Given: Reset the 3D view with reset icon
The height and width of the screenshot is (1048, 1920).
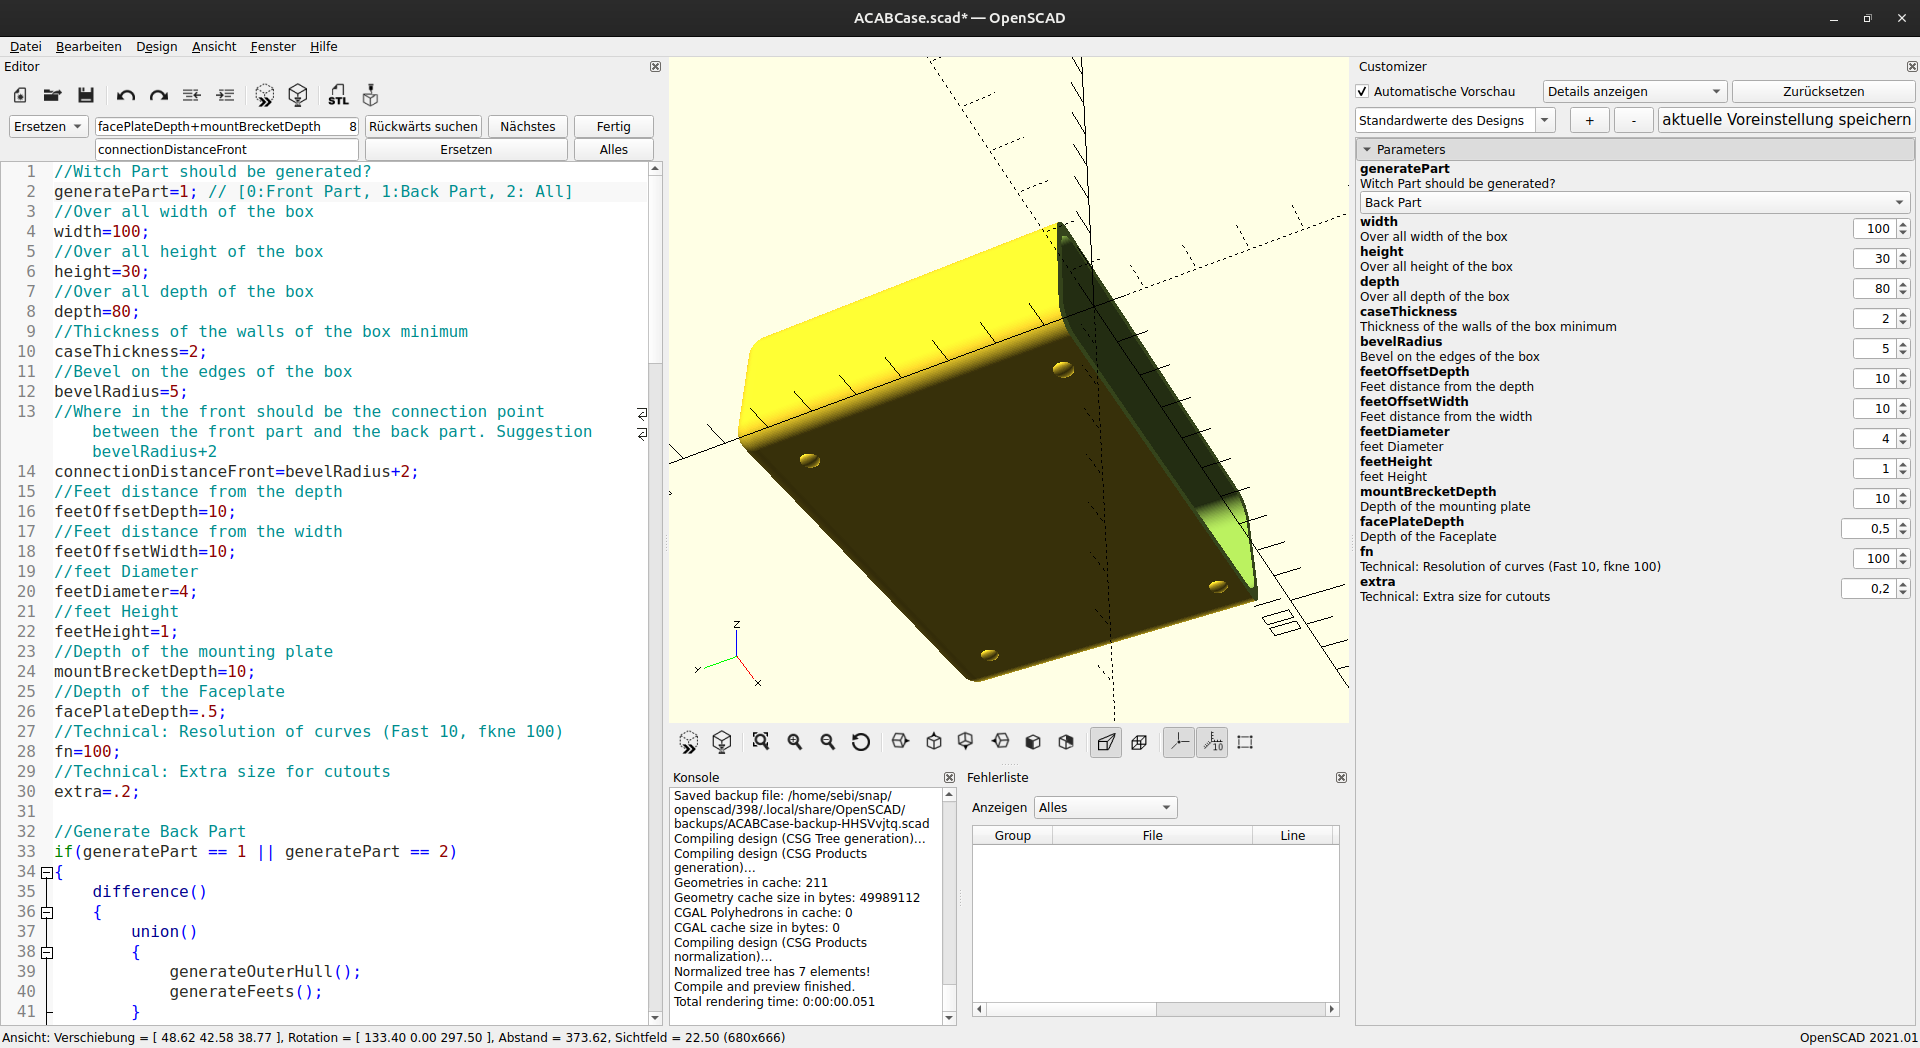Looking at the screenshot, I should point(860,742).
